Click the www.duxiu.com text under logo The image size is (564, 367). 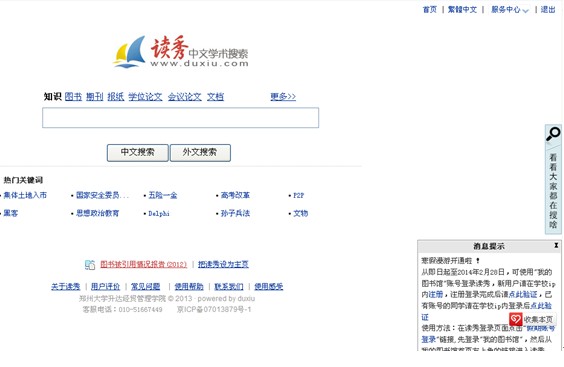(199, 64)
